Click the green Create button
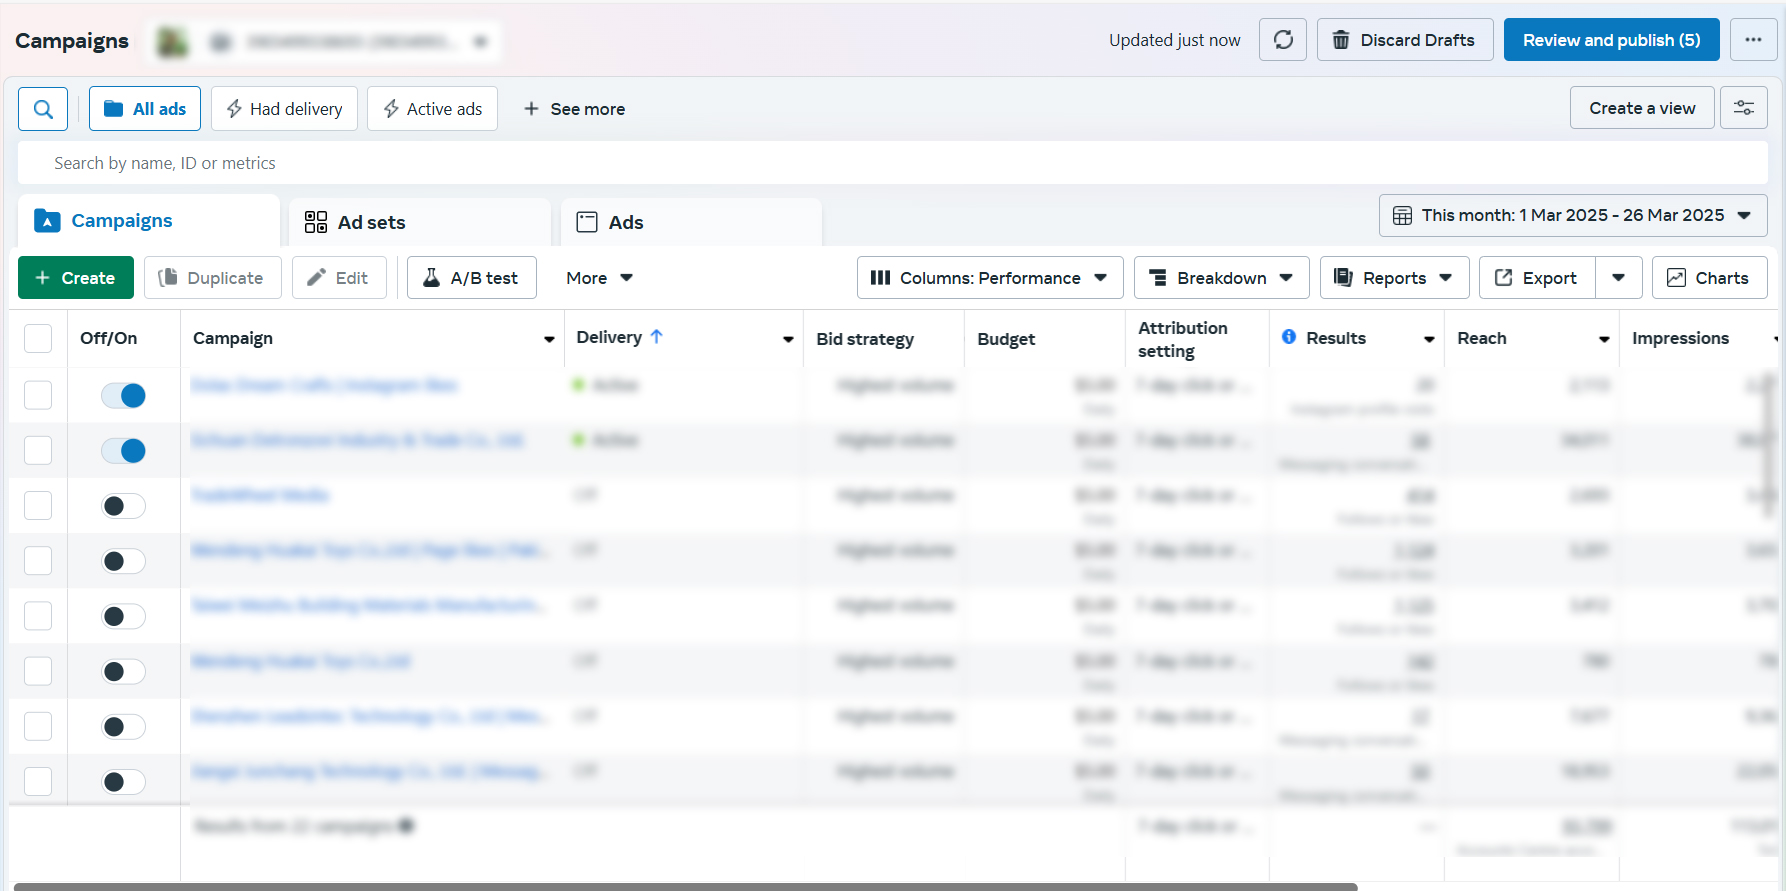 (x=76, y=278)
